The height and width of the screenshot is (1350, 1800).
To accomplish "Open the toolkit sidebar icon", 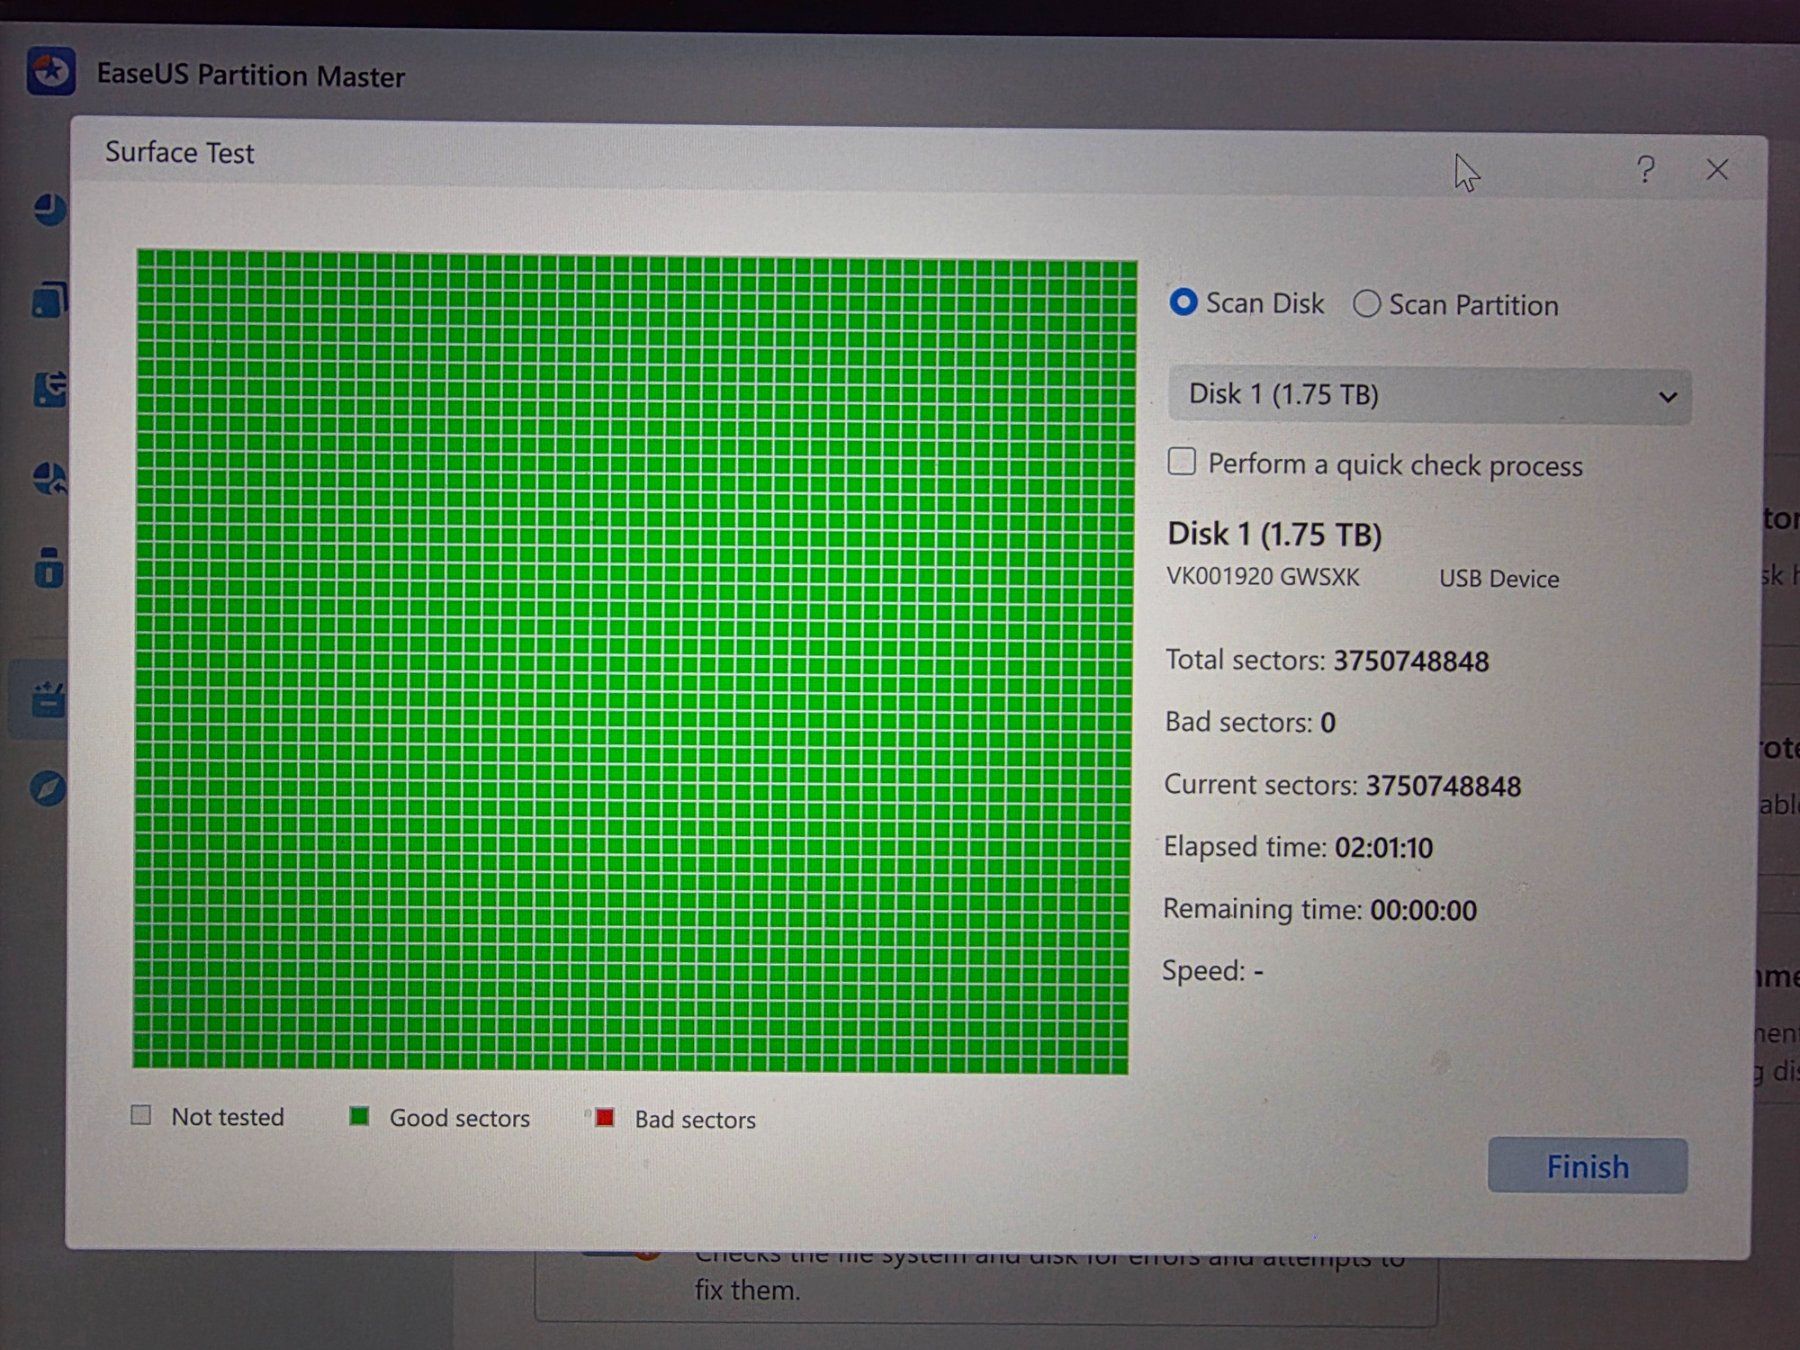I will click(x=47, y=699).
